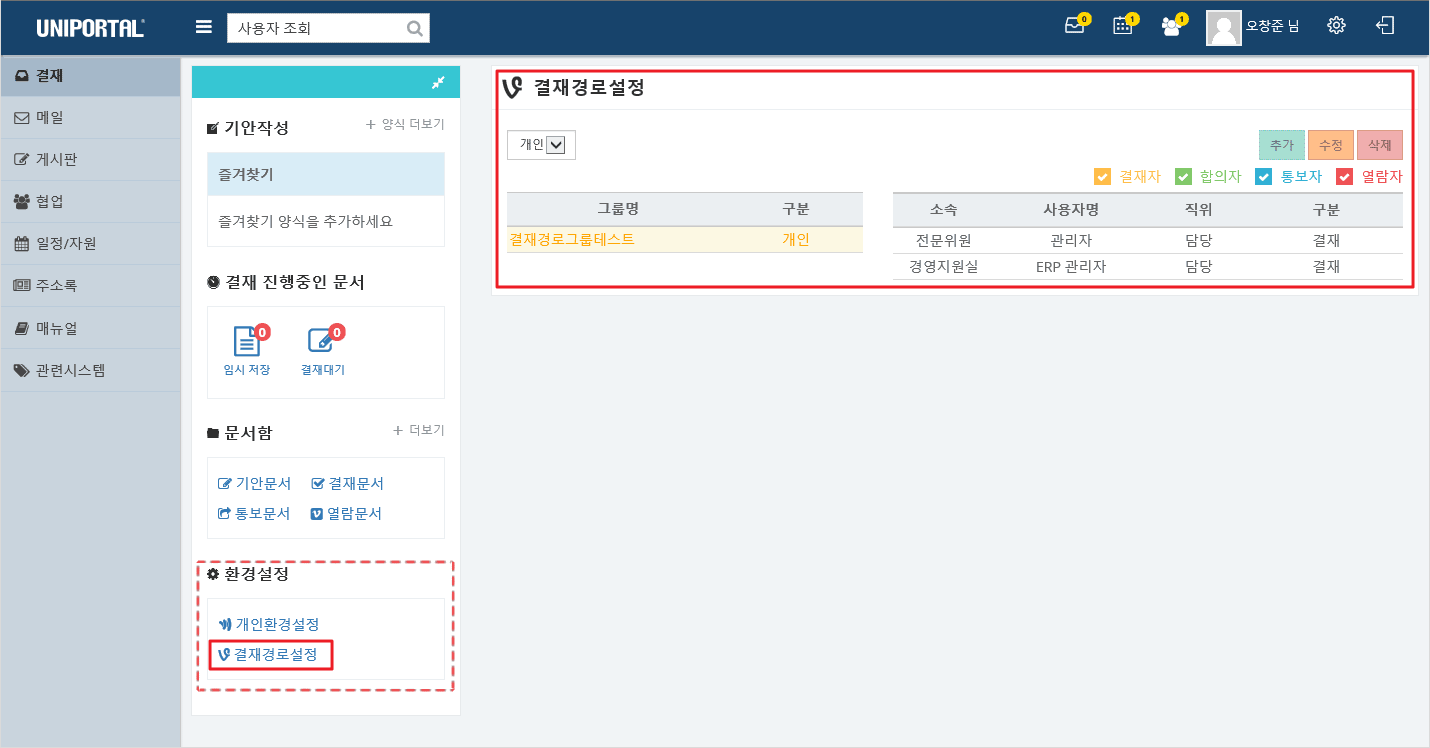This screenshot has width=1430, height=748.
Task: Click the 삭제 button
Action: 1380,145
